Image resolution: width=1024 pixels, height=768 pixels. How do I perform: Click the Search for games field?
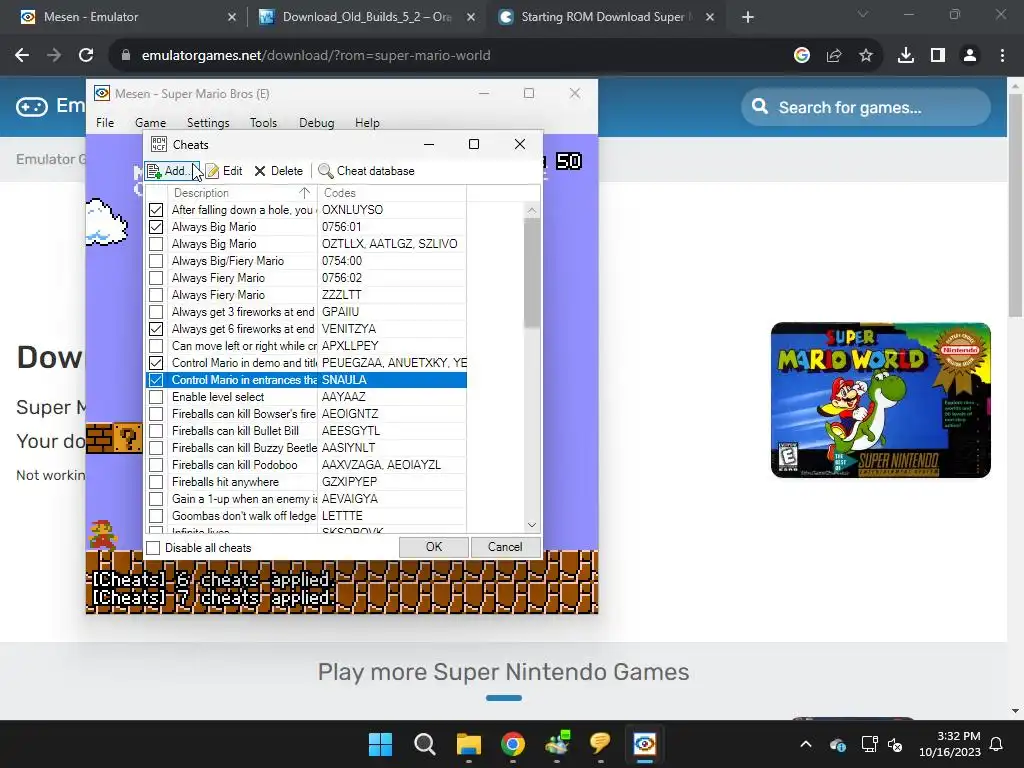[x=866, y=106]
